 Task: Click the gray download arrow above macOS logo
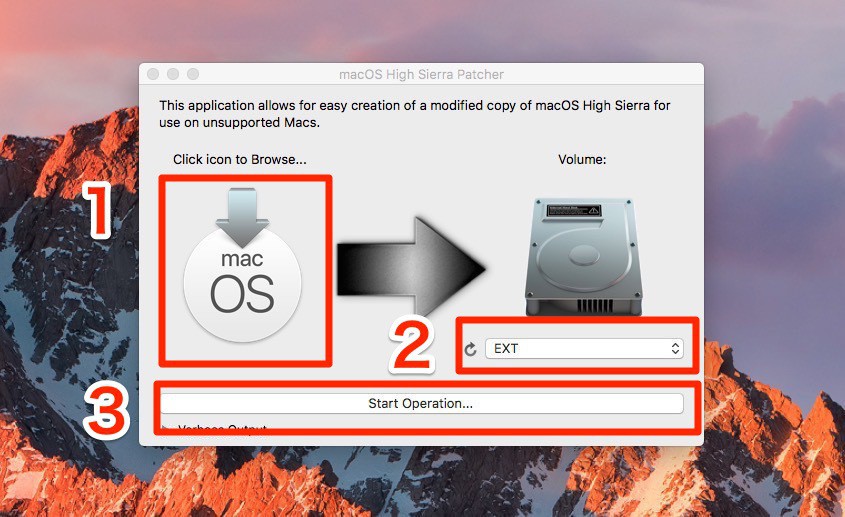(x=243, y=217)
